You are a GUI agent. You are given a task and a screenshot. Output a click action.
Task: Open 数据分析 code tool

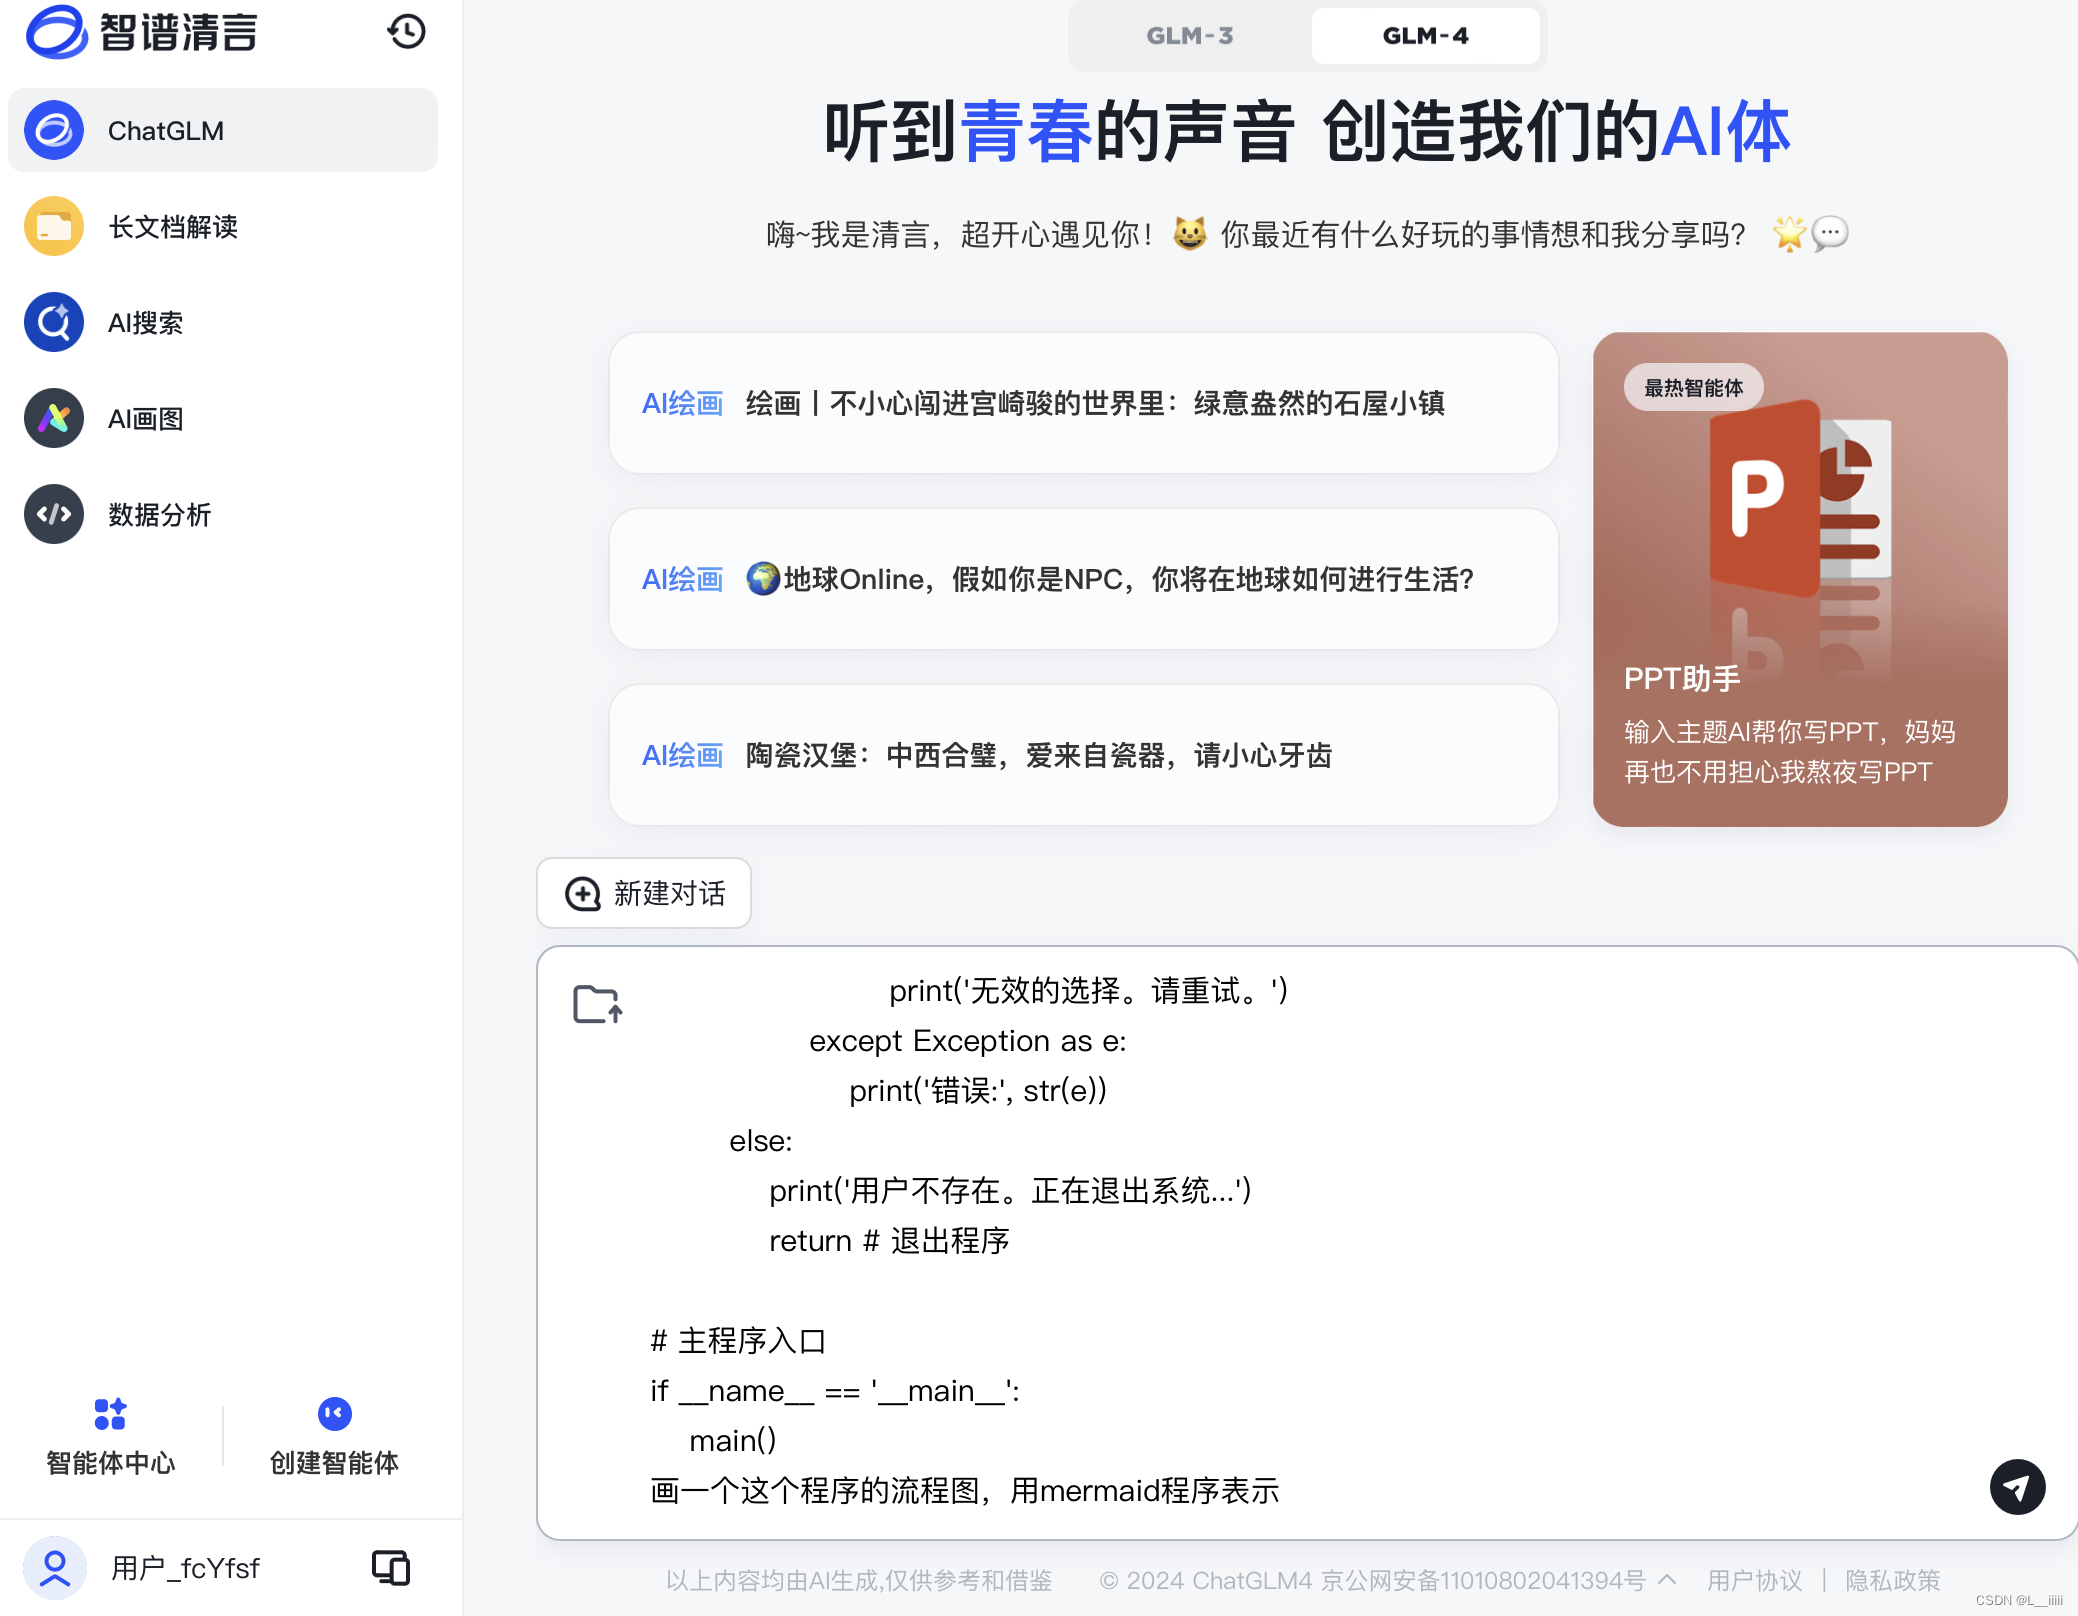click(x=159, y=515)
